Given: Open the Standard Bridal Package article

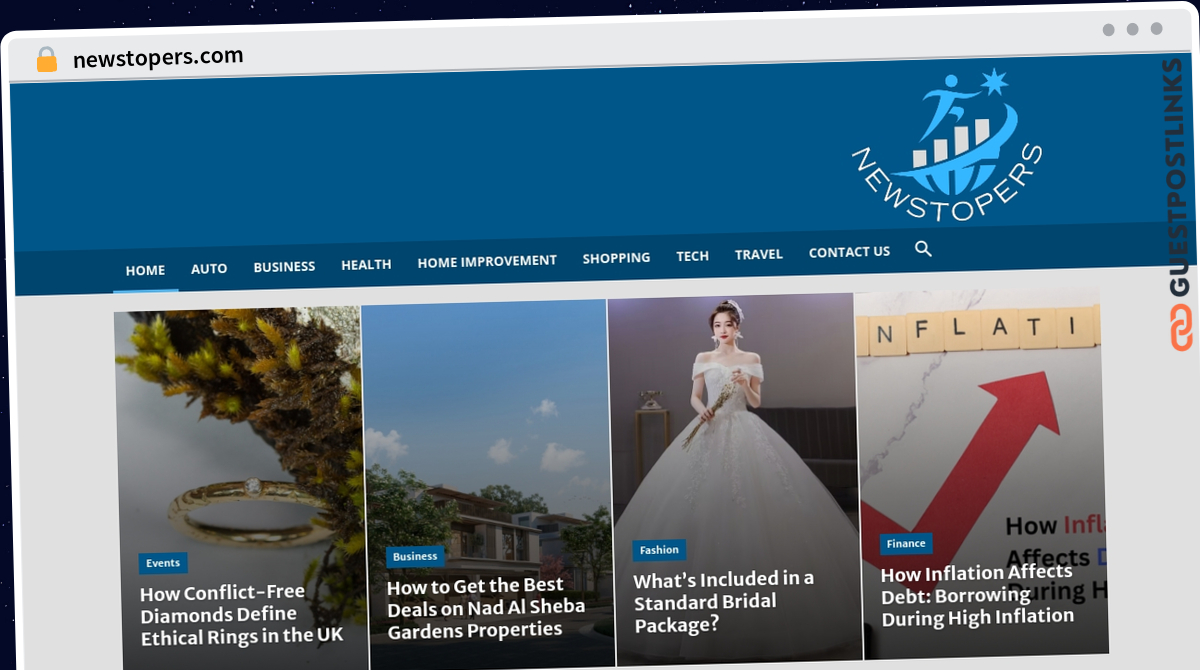Looking at the screenshot, I should point(724,601).
